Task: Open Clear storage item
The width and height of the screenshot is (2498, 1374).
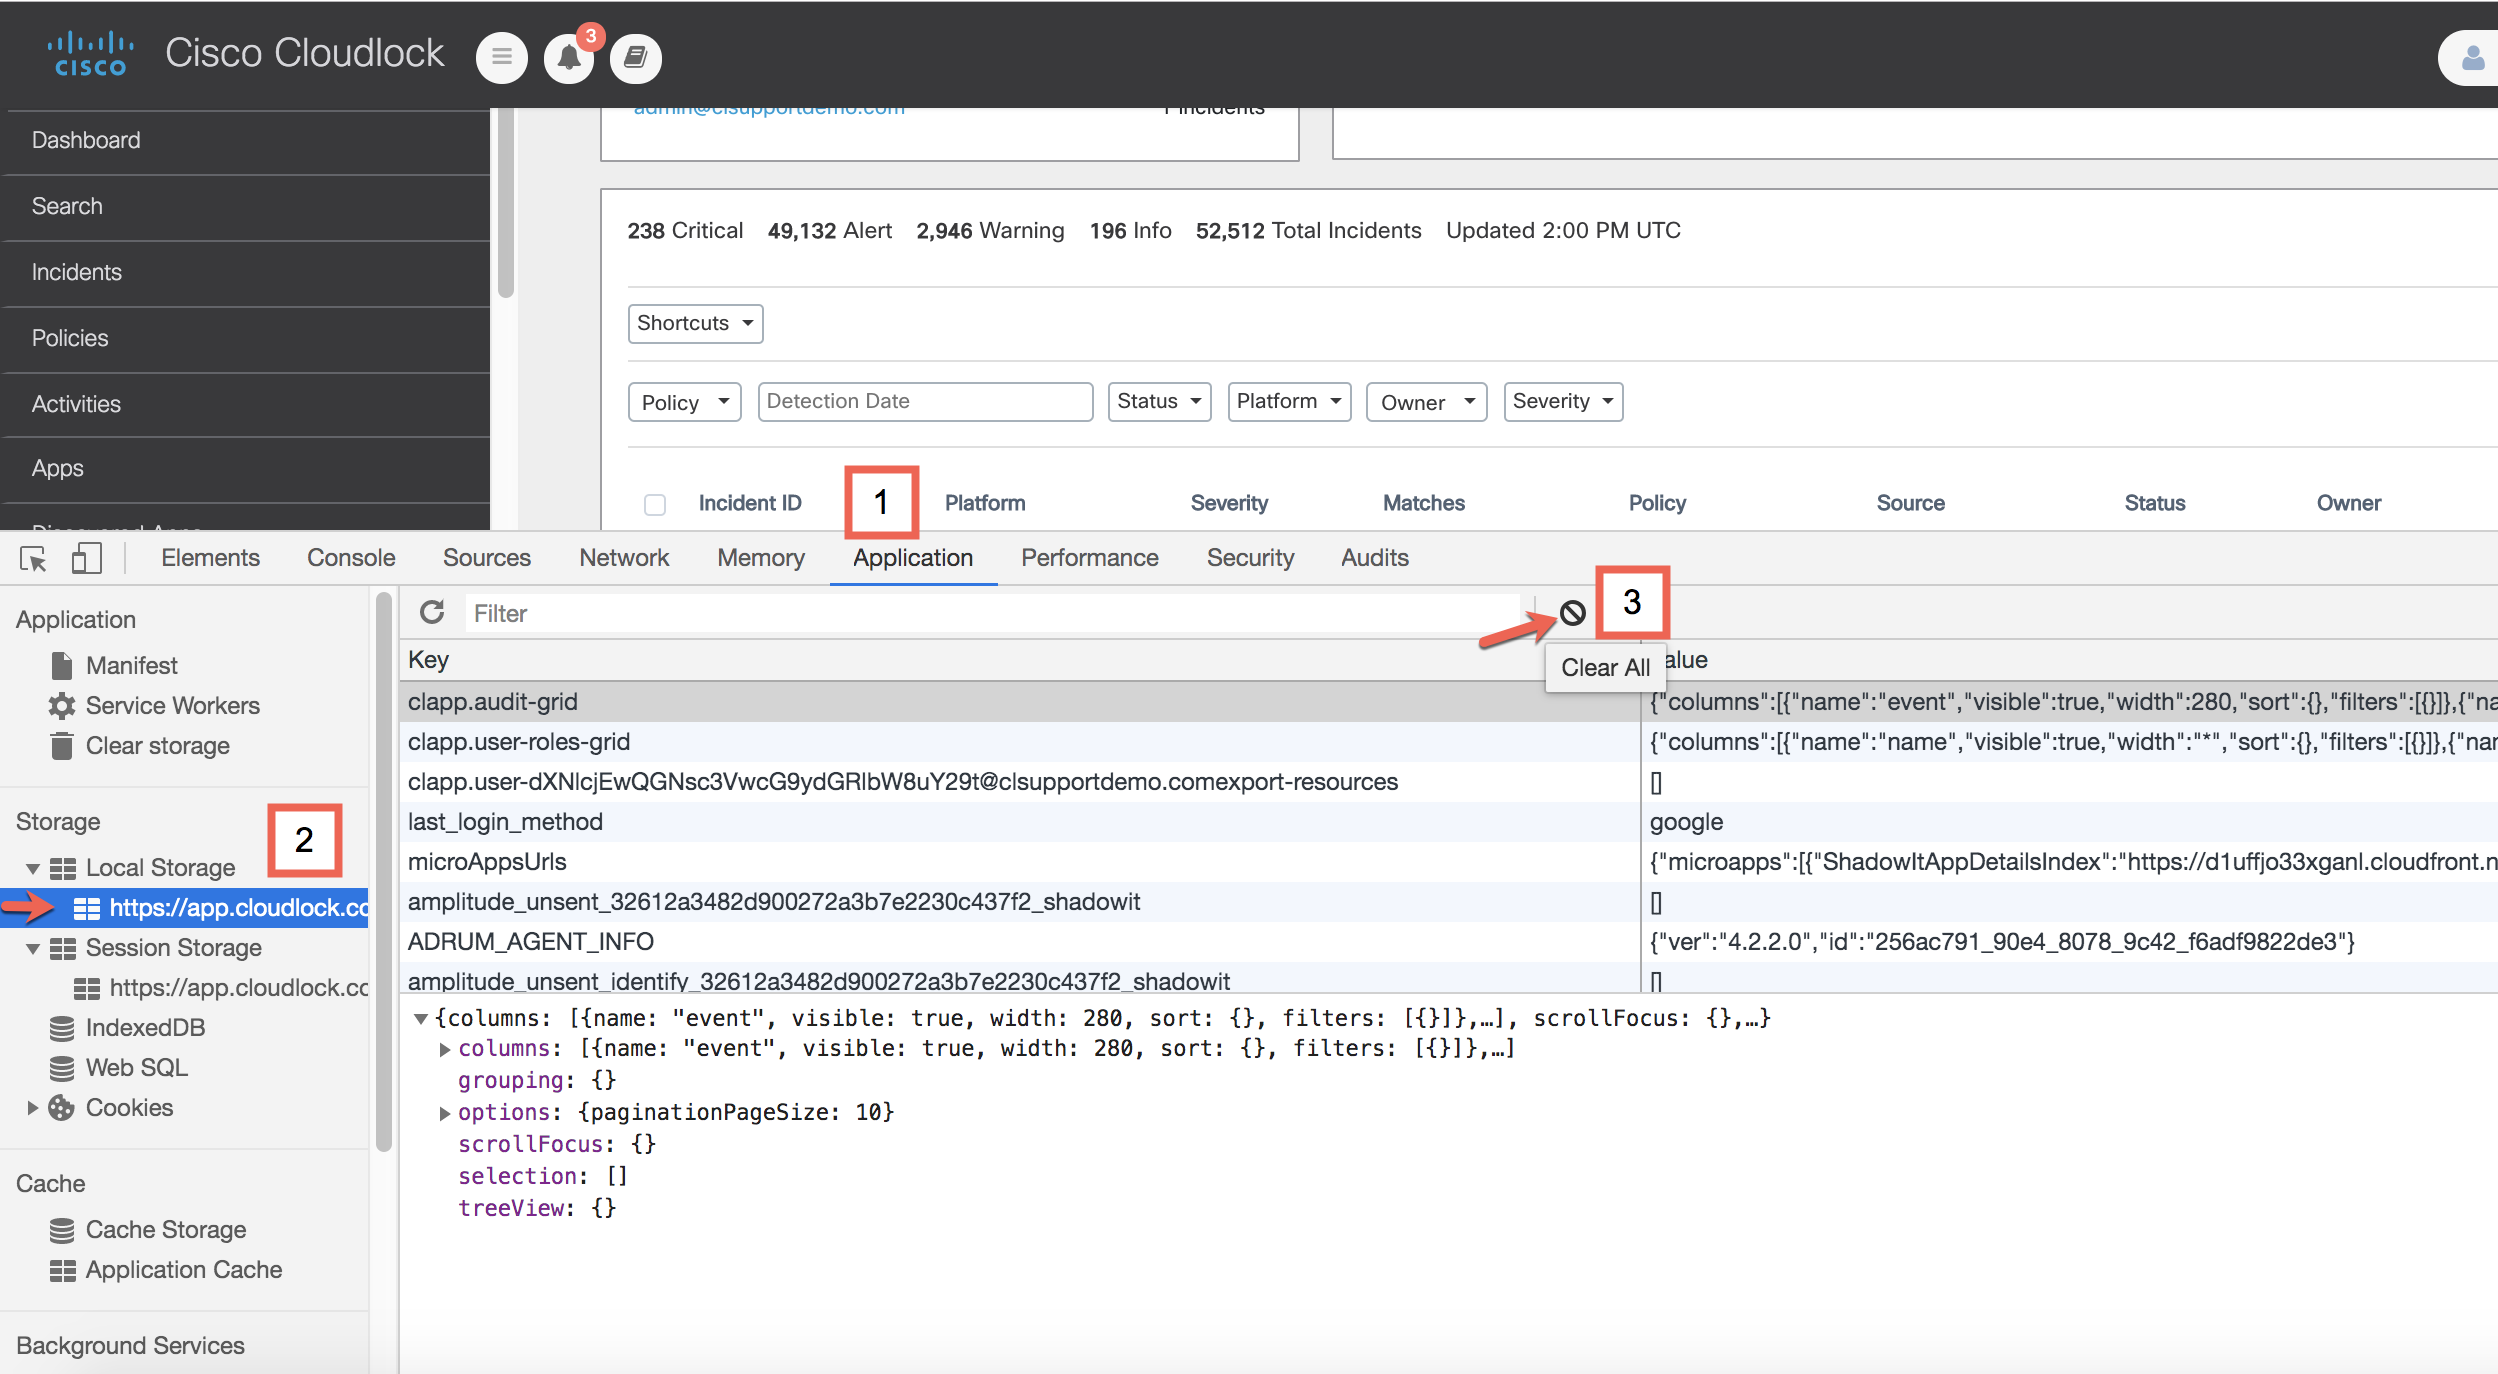Action: 157,745
